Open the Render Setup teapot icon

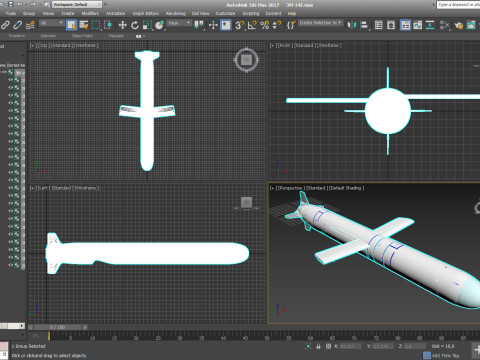click(x=459, y=25)
